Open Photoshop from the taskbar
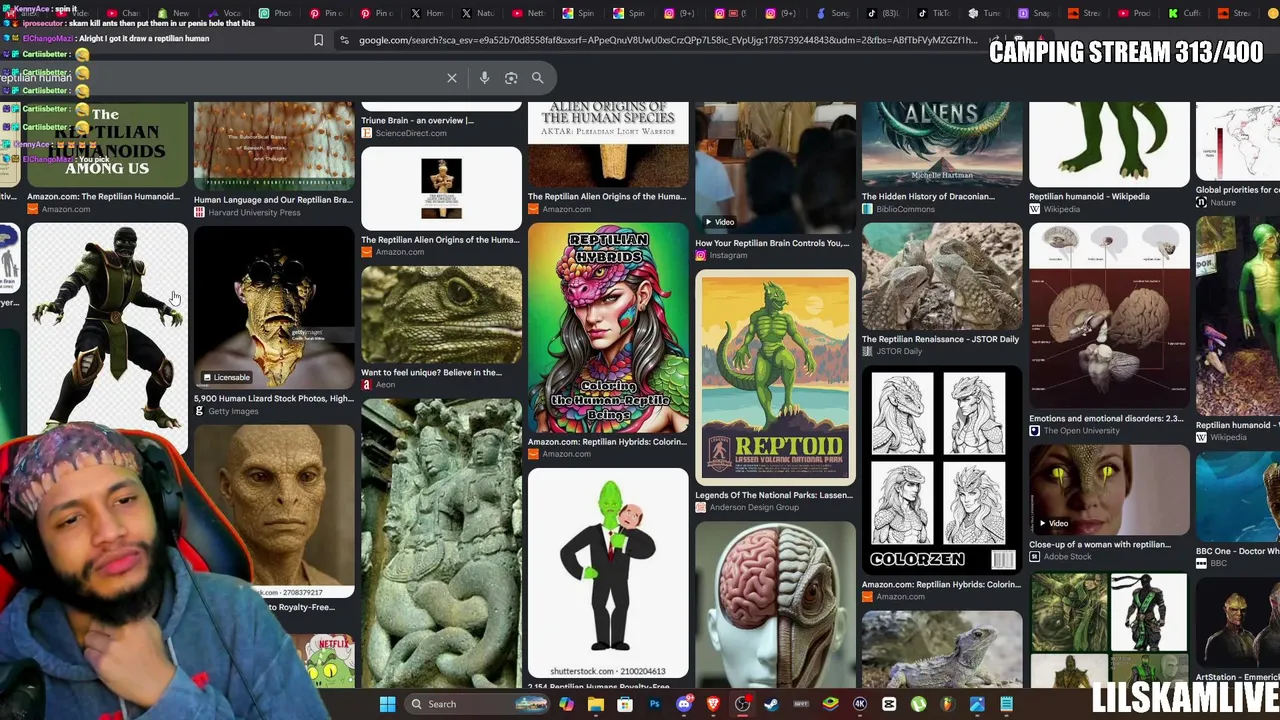Image resolution: width=1280 pixels, height=720 pixels. tap(654, 704)
